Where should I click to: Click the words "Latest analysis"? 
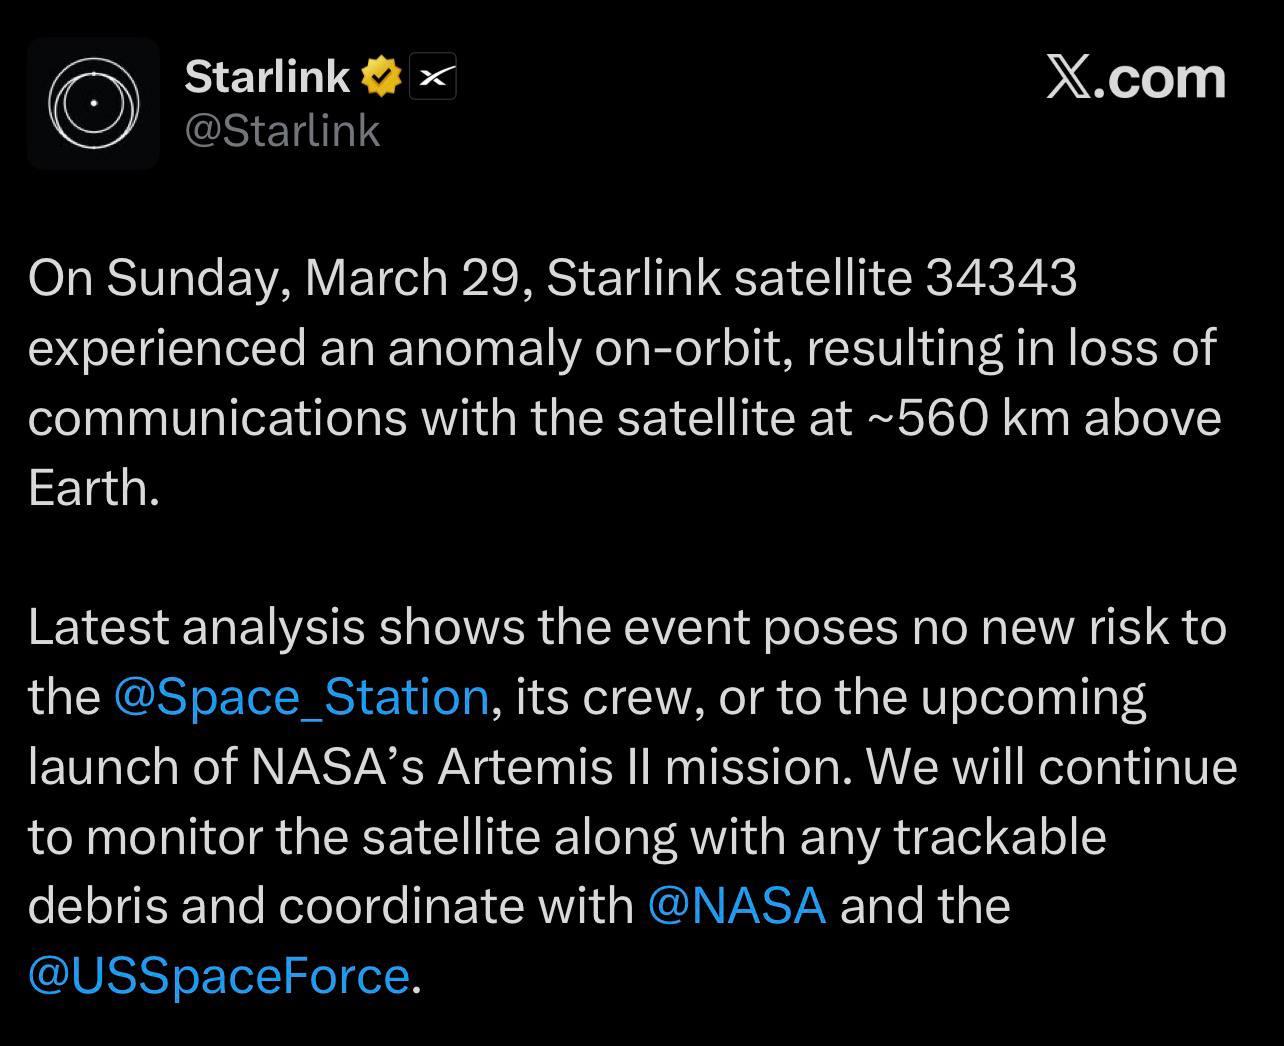click(x=196, y=628)
